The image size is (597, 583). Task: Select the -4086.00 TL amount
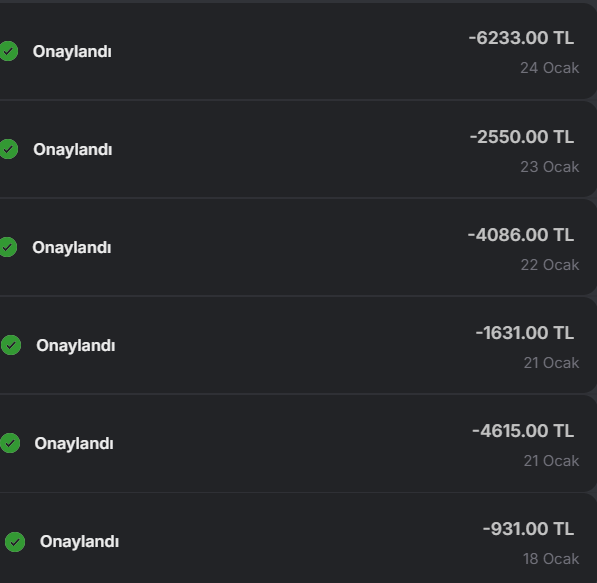click(x=521, y=235)
